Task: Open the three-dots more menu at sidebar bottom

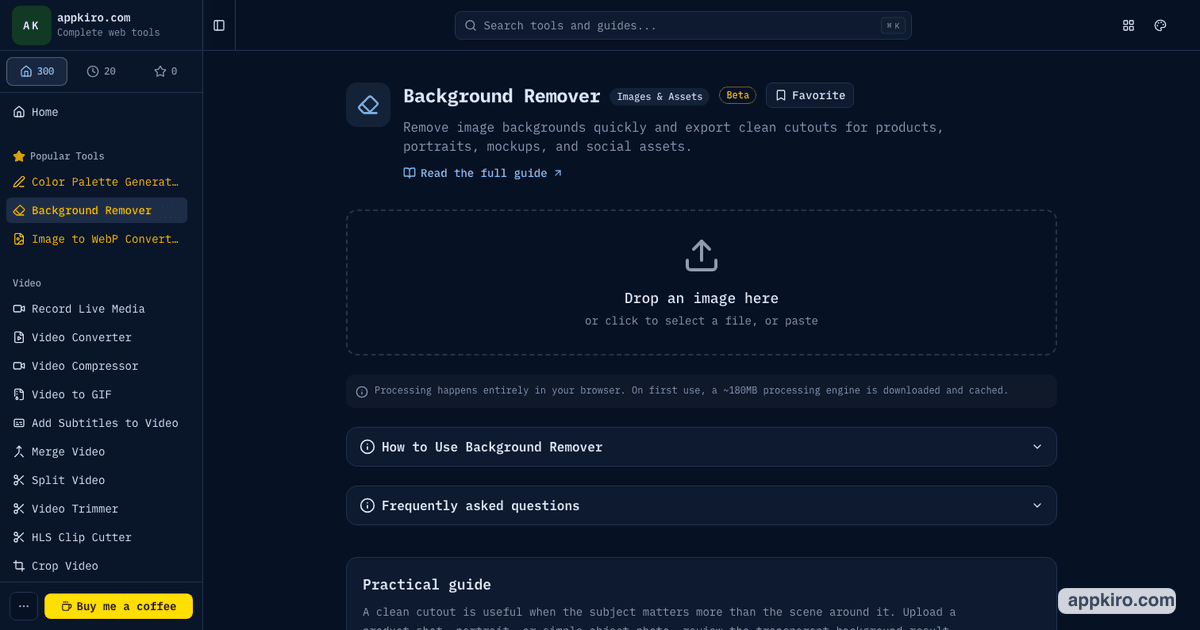Action: [x=24, y=606]
